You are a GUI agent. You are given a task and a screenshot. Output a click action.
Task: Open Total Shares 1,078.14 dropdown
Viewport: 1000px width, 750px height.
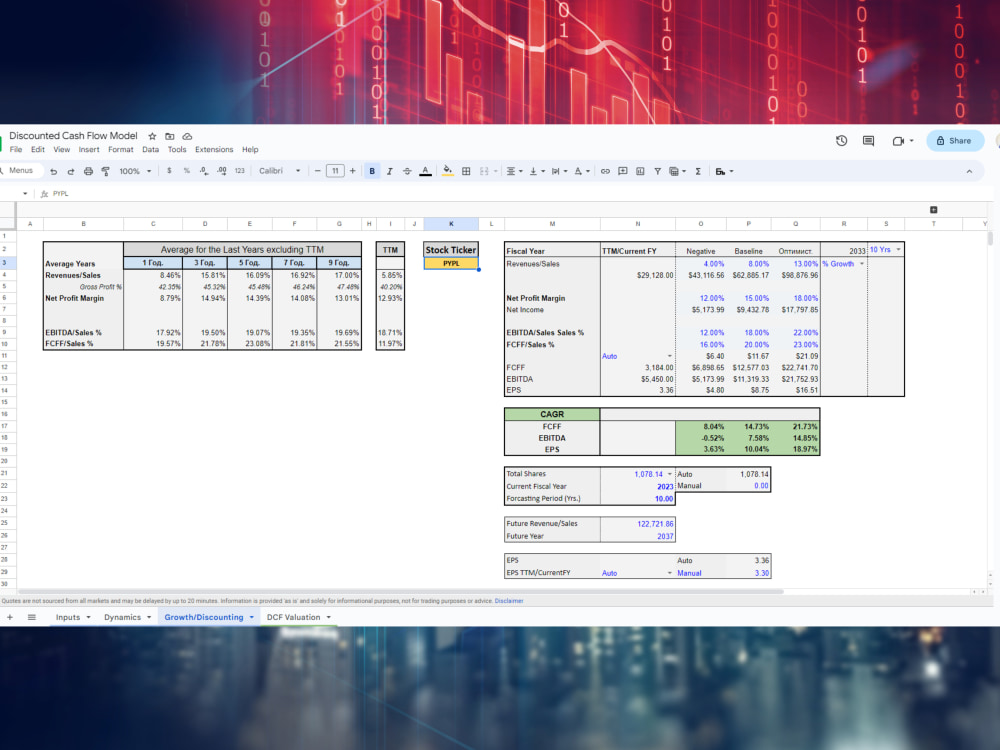[670, 474]
